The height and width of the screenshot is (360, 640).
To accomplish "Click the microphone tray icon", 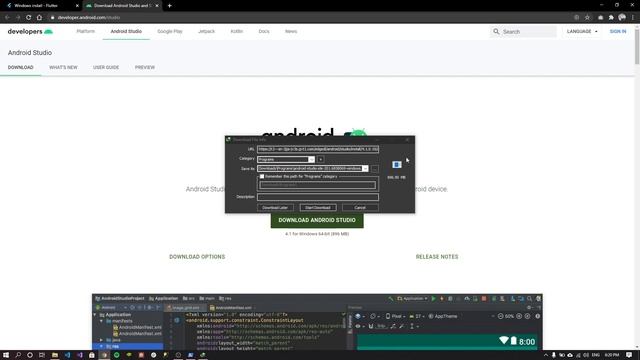I will (x=554, y=355).
